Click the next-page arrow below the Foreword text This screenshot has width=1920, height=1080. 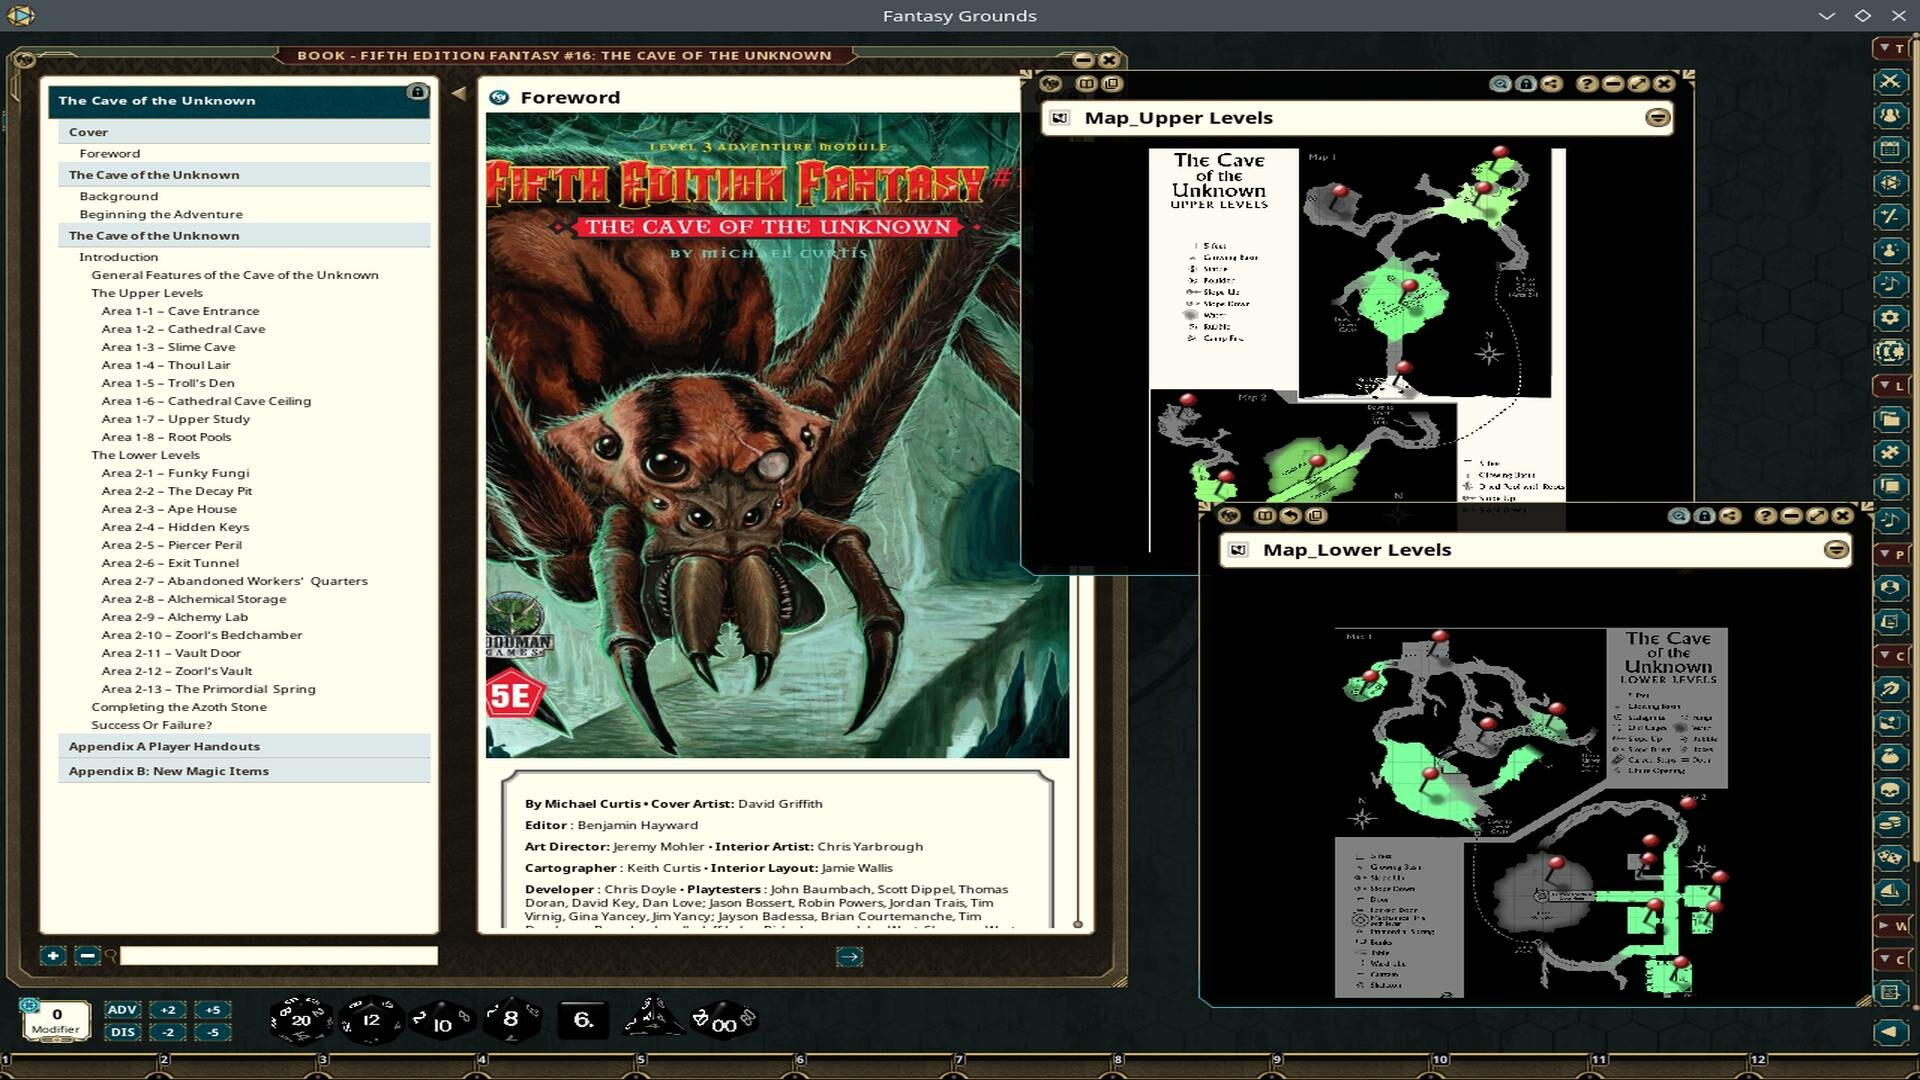click(x=847, y=956)
